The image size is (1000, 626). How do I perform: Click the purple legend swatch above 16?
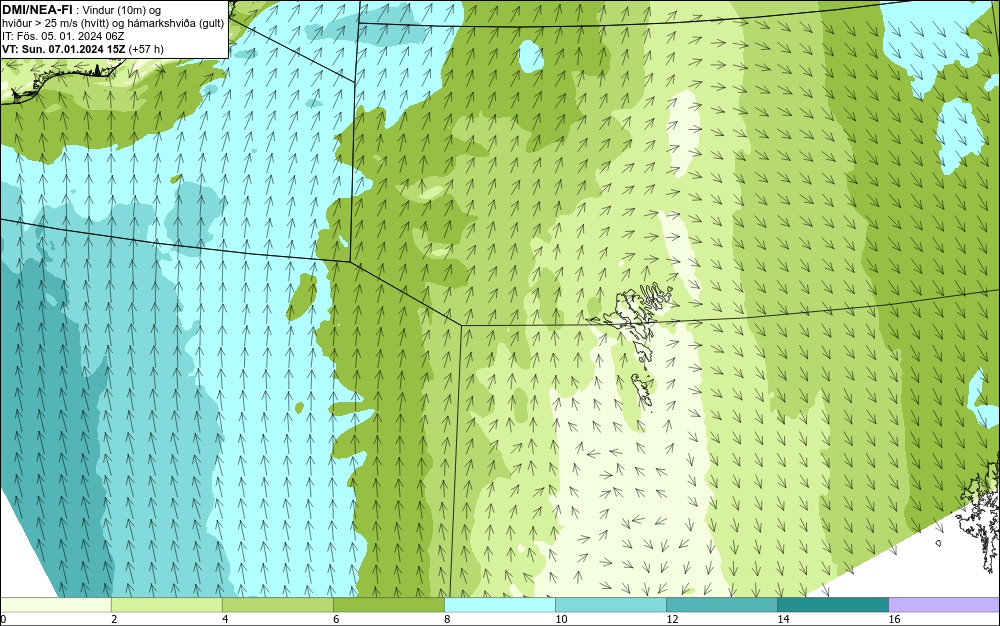(944, 604)
